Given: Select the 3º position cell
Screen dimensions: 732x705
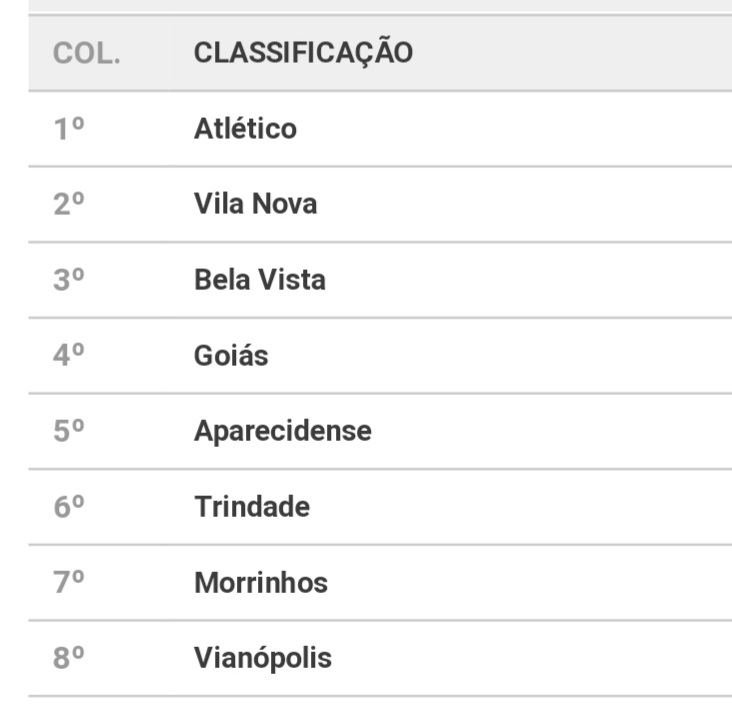Looking at the screenshot, I should click(69, 280).
